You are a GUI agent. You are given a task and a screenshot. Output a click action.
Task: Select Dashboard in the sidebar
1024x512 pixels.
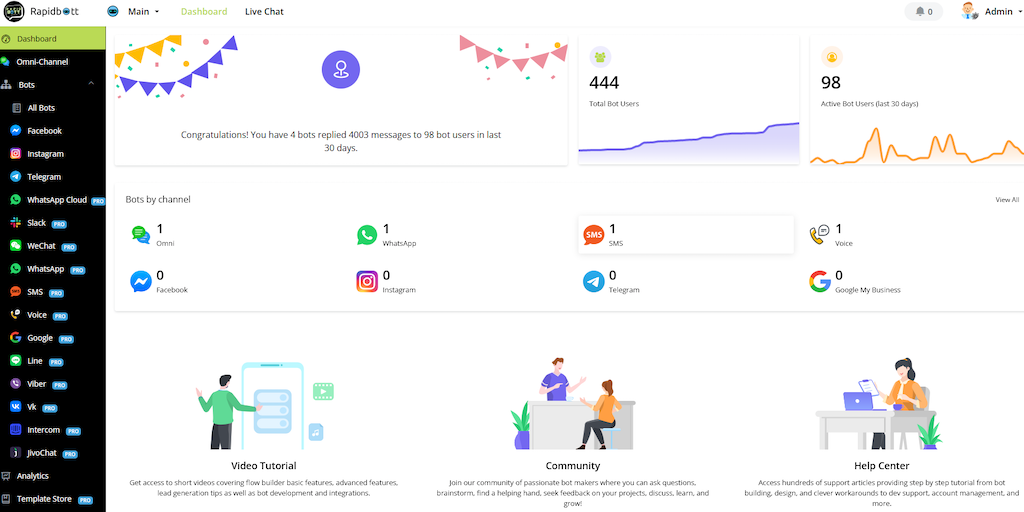(53, 39)
